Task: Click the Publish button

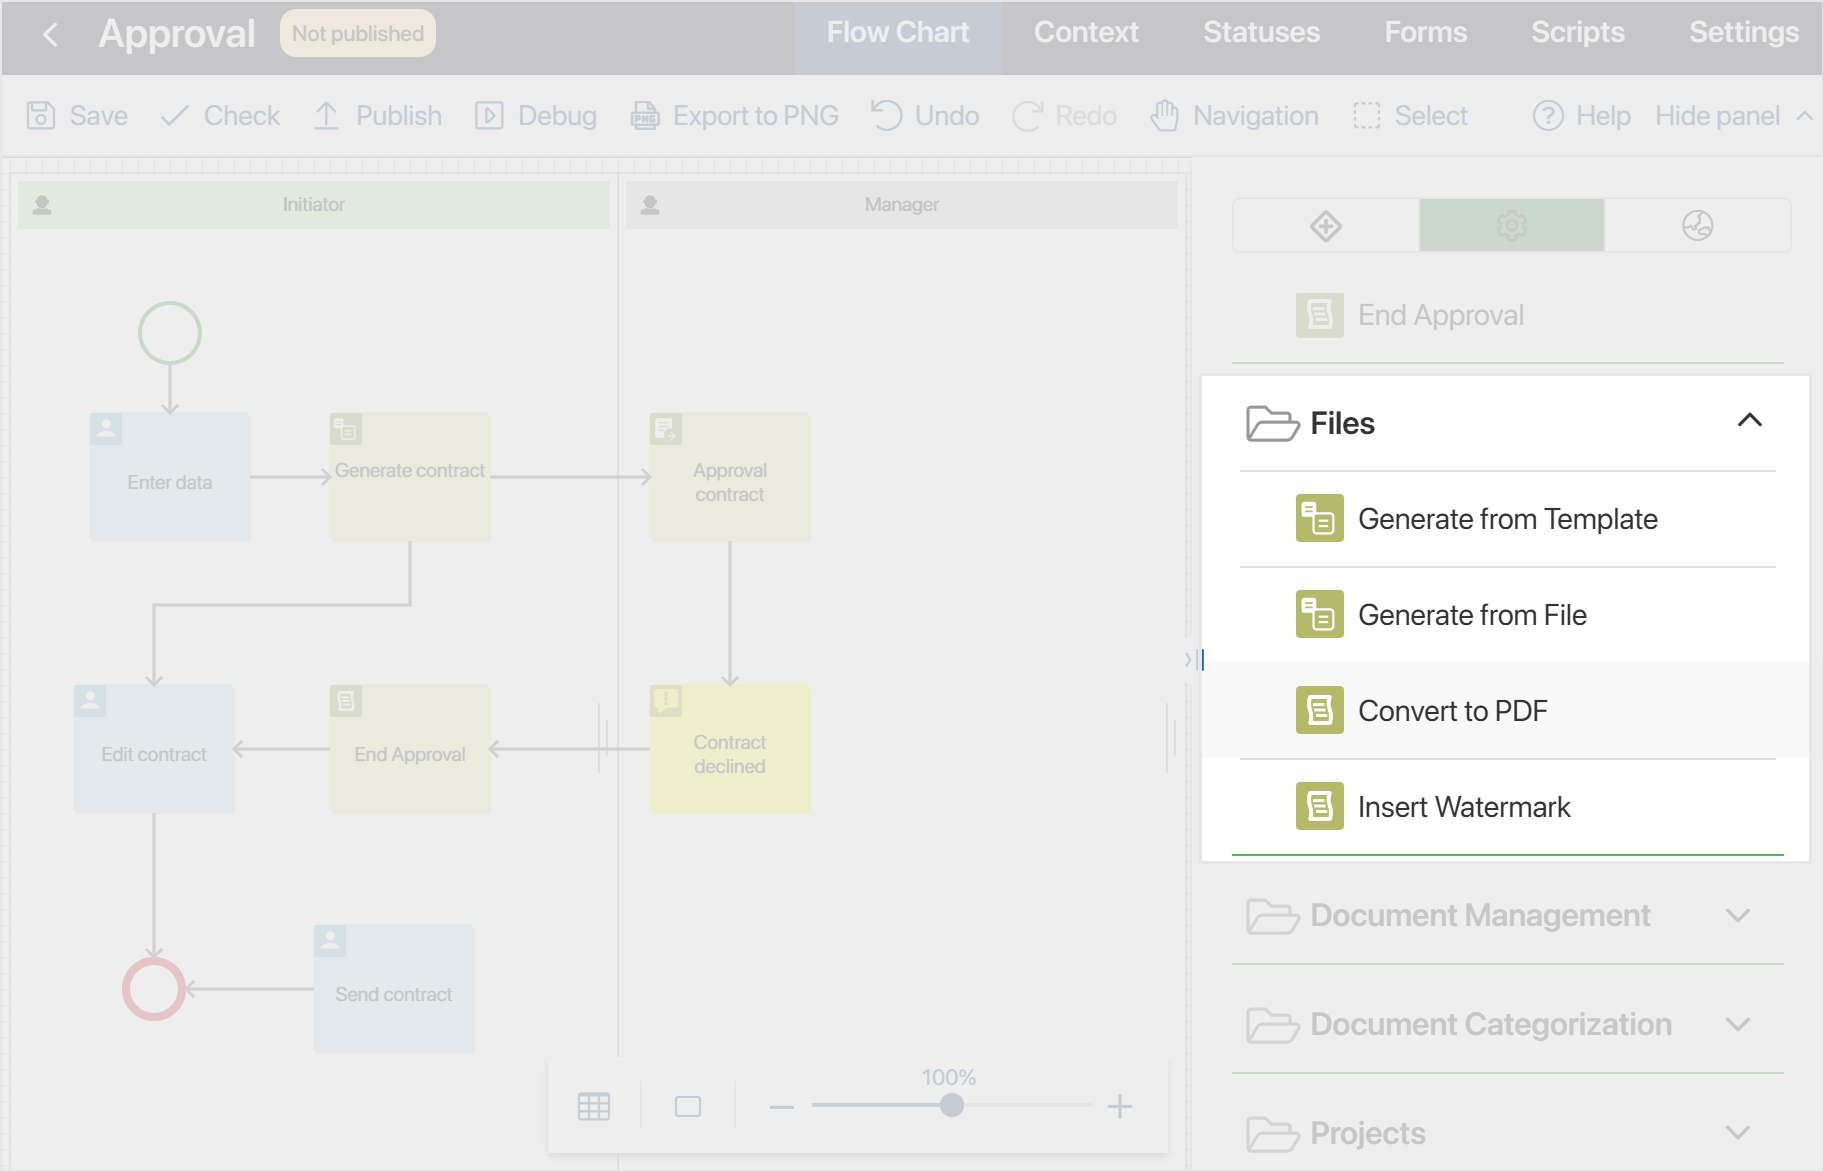Action: [x=378, y=116]
